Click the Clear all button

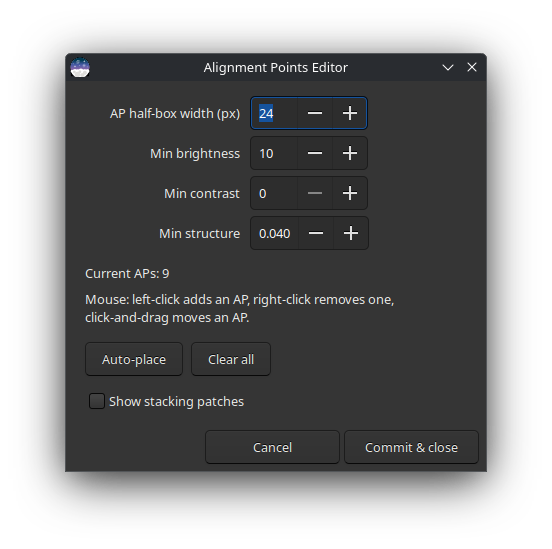(231, 359)
